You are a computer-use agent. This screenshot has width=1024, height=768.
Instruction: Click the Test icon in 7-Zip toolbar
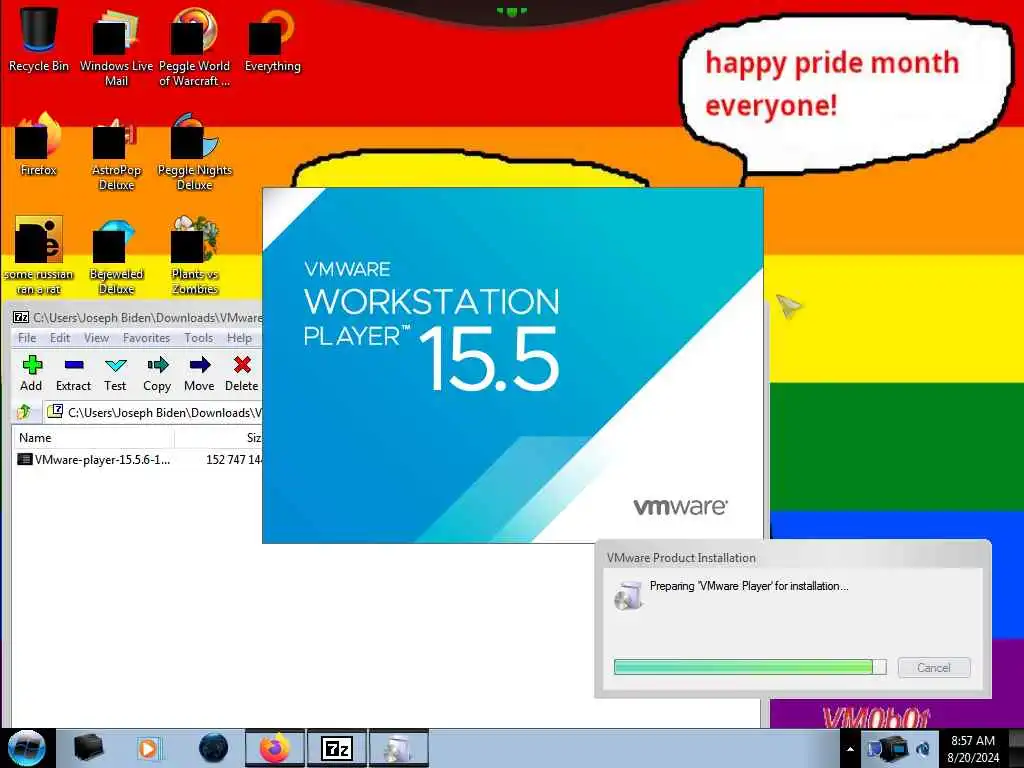click(x=115, y=374)
